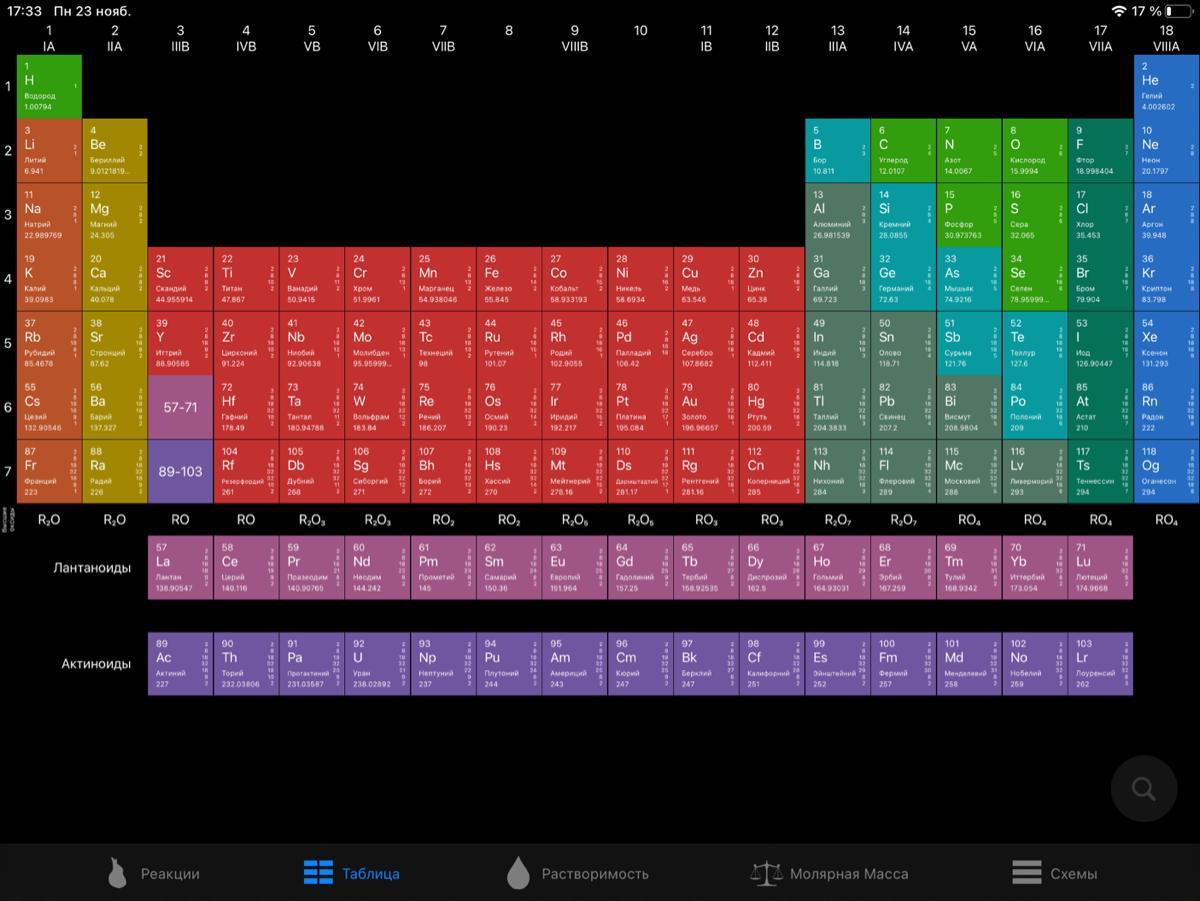The image size is (1200, 901).
Task: Select the Oxygen (O) element tile
Action: point(1034,151)
